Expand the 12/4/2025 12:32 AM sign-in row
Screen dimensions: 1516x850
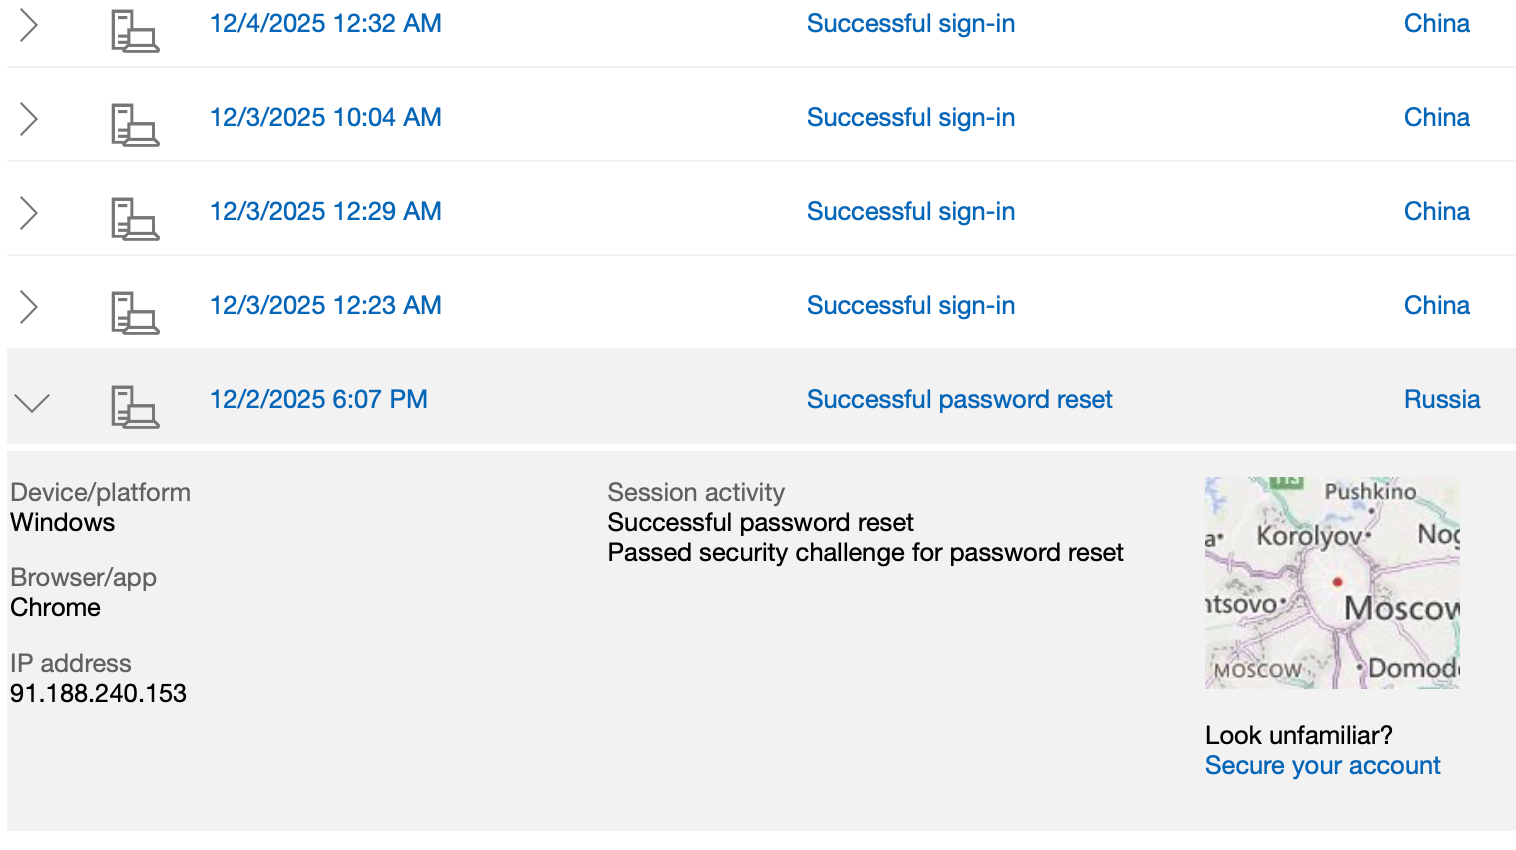point(29,25)
